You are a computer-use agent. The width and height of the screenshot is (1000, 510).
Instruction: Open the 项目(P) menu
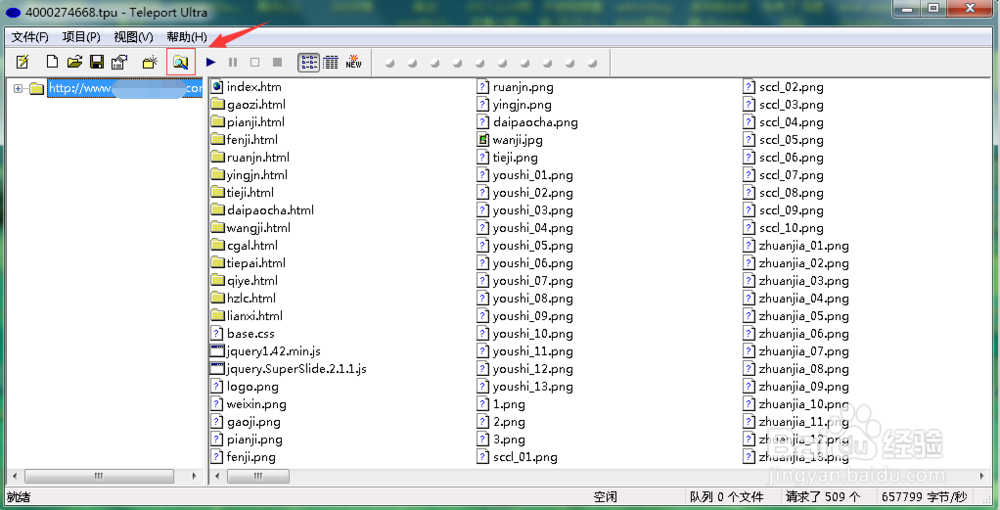(82, 37)
